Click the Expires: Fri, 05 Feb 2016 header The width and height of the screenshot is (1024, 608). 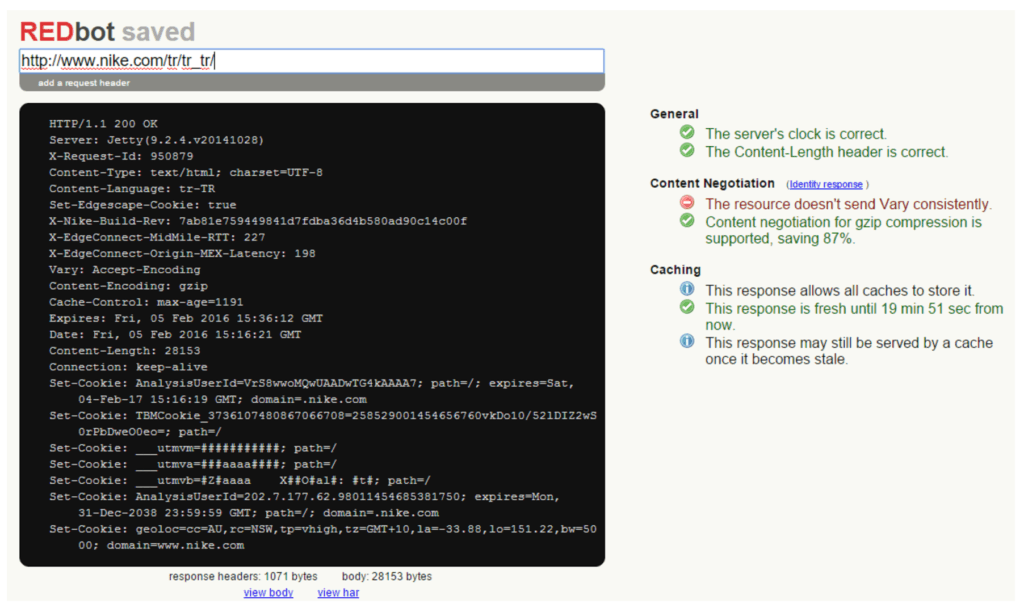[x=185, y=318]
